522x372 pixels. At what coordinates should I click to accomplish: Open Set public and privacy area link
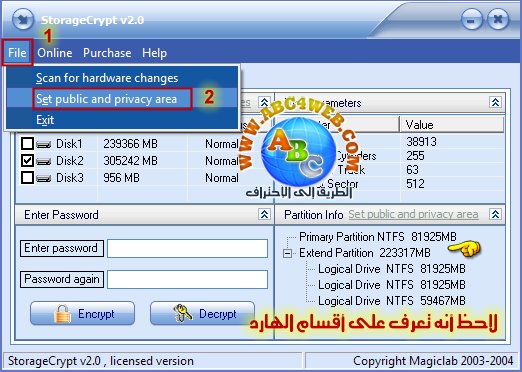(x=413, y=214)
